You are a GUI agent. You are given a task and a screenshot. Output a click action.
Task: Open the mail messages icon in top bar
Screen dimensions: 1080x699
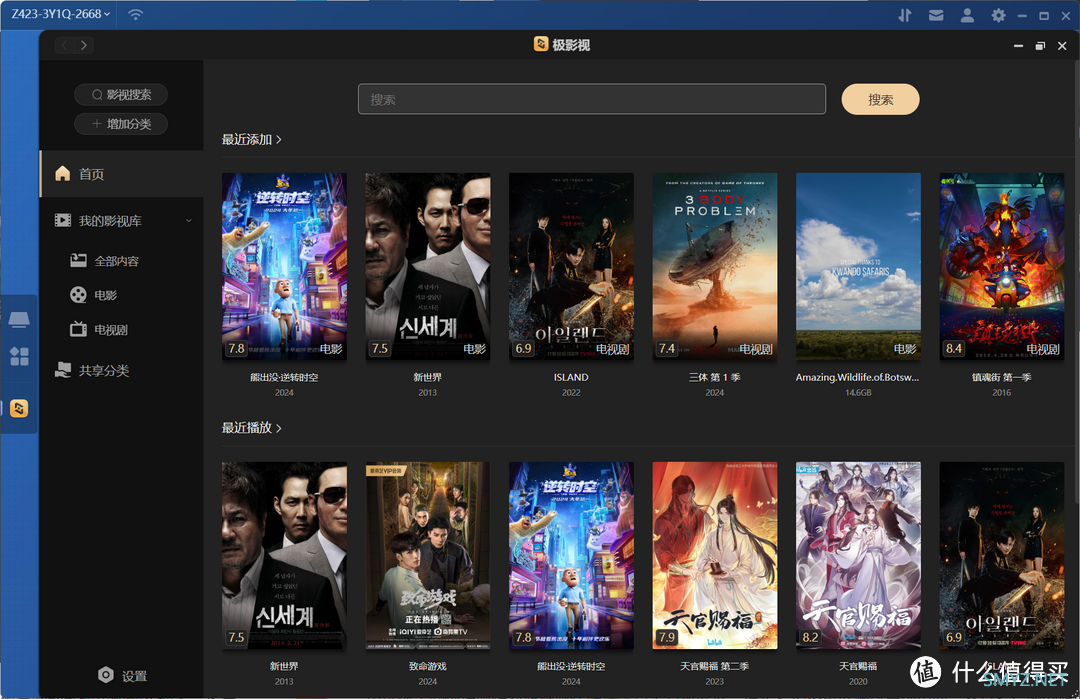tap(936, 15)
